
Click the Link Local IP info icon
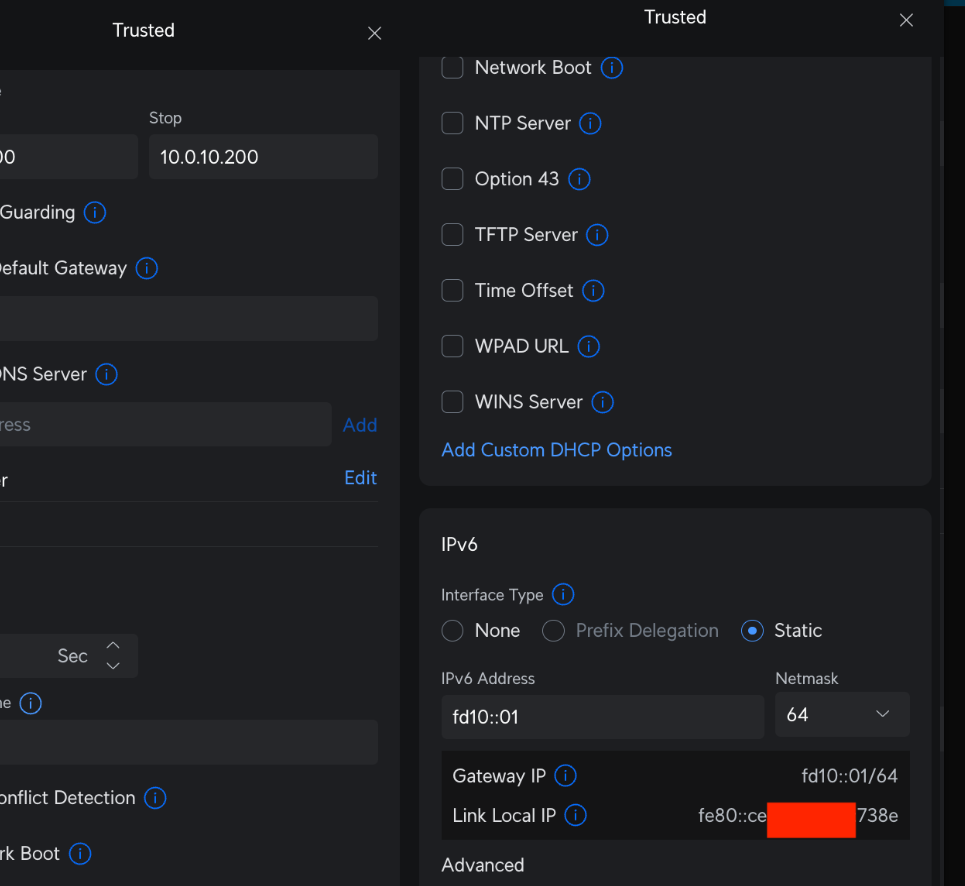point(575,815)
